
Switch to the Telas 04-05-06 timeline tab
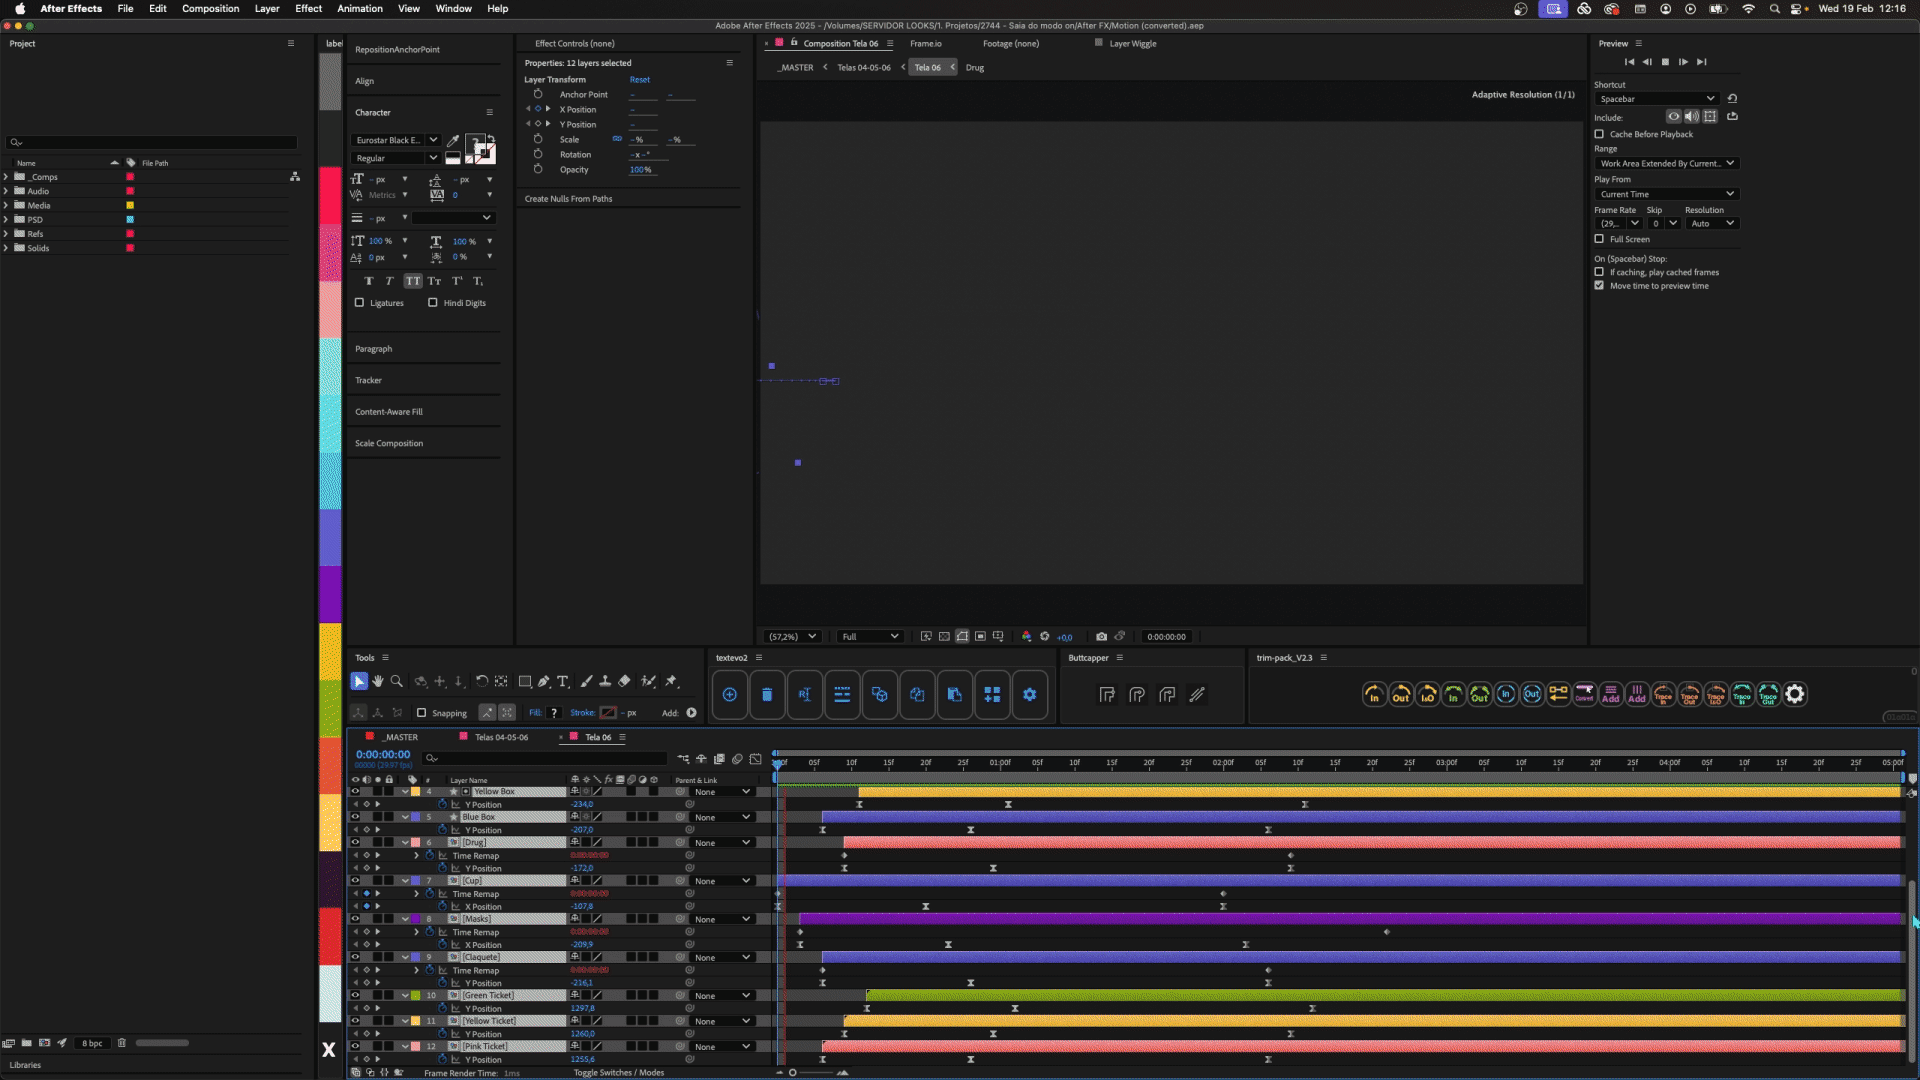[501, 737]
